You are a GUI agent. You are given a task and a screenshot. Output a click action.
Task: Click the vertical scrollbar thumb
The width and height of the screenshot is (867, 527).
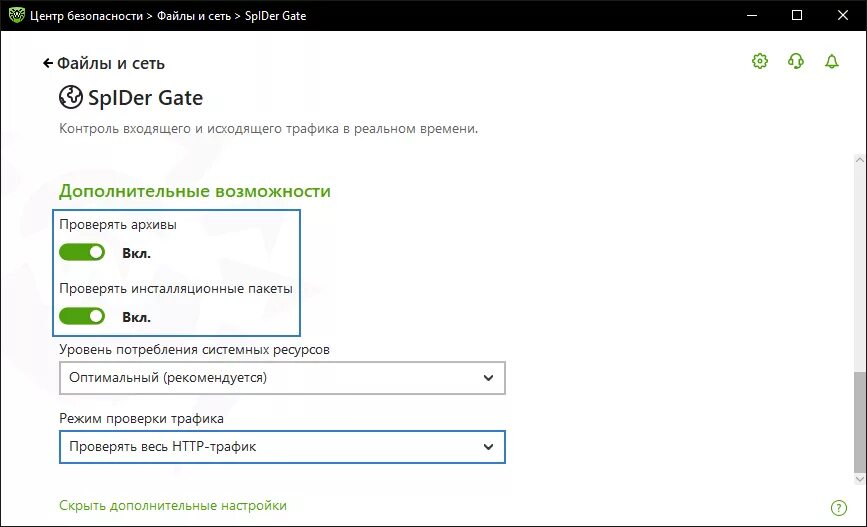859,422
